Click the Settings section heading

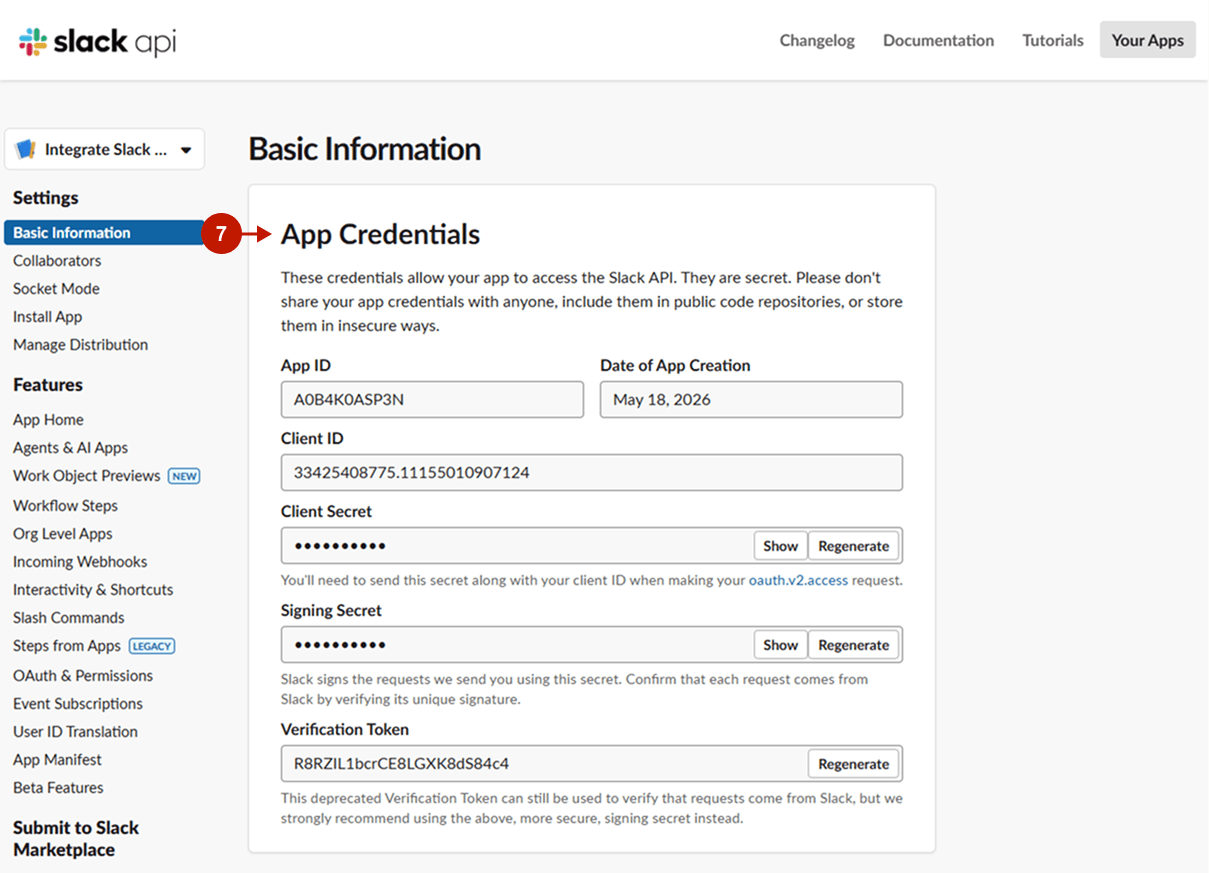46,198
